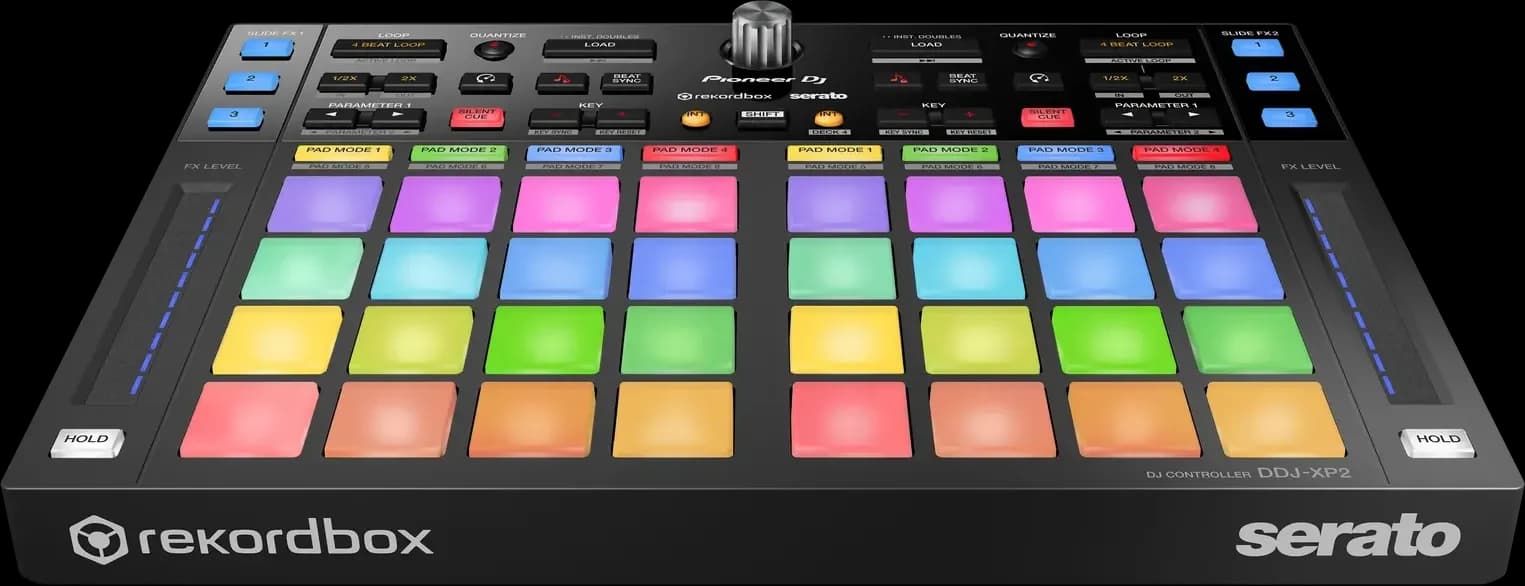1525x586 pixels.
Task: Click the large serato logo on front
Action: tap(1347, 536)
